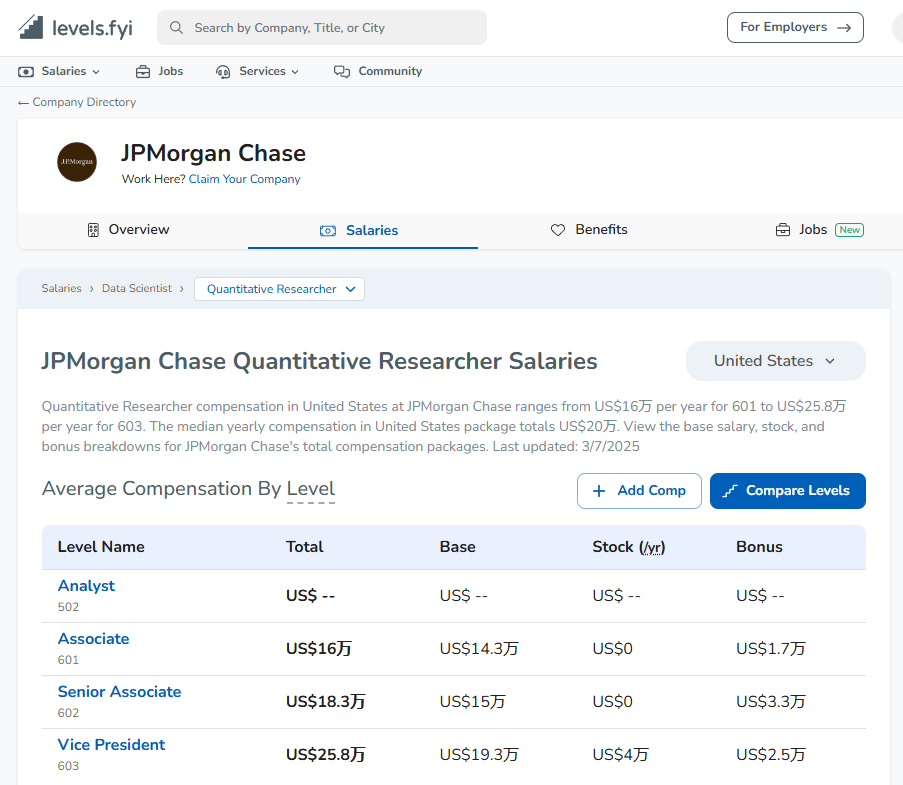Click the Jobs briefcase icon in navigation
This screenshot has height=785, width=903.
click(x=143, y=71)
